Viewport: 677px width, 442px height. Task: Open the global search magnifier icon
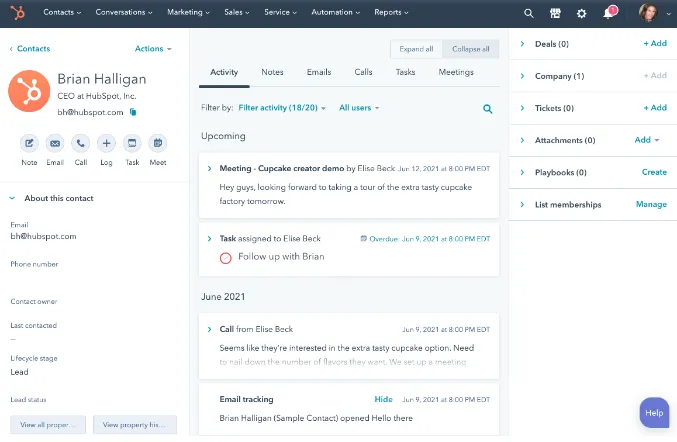pos(528,13)
